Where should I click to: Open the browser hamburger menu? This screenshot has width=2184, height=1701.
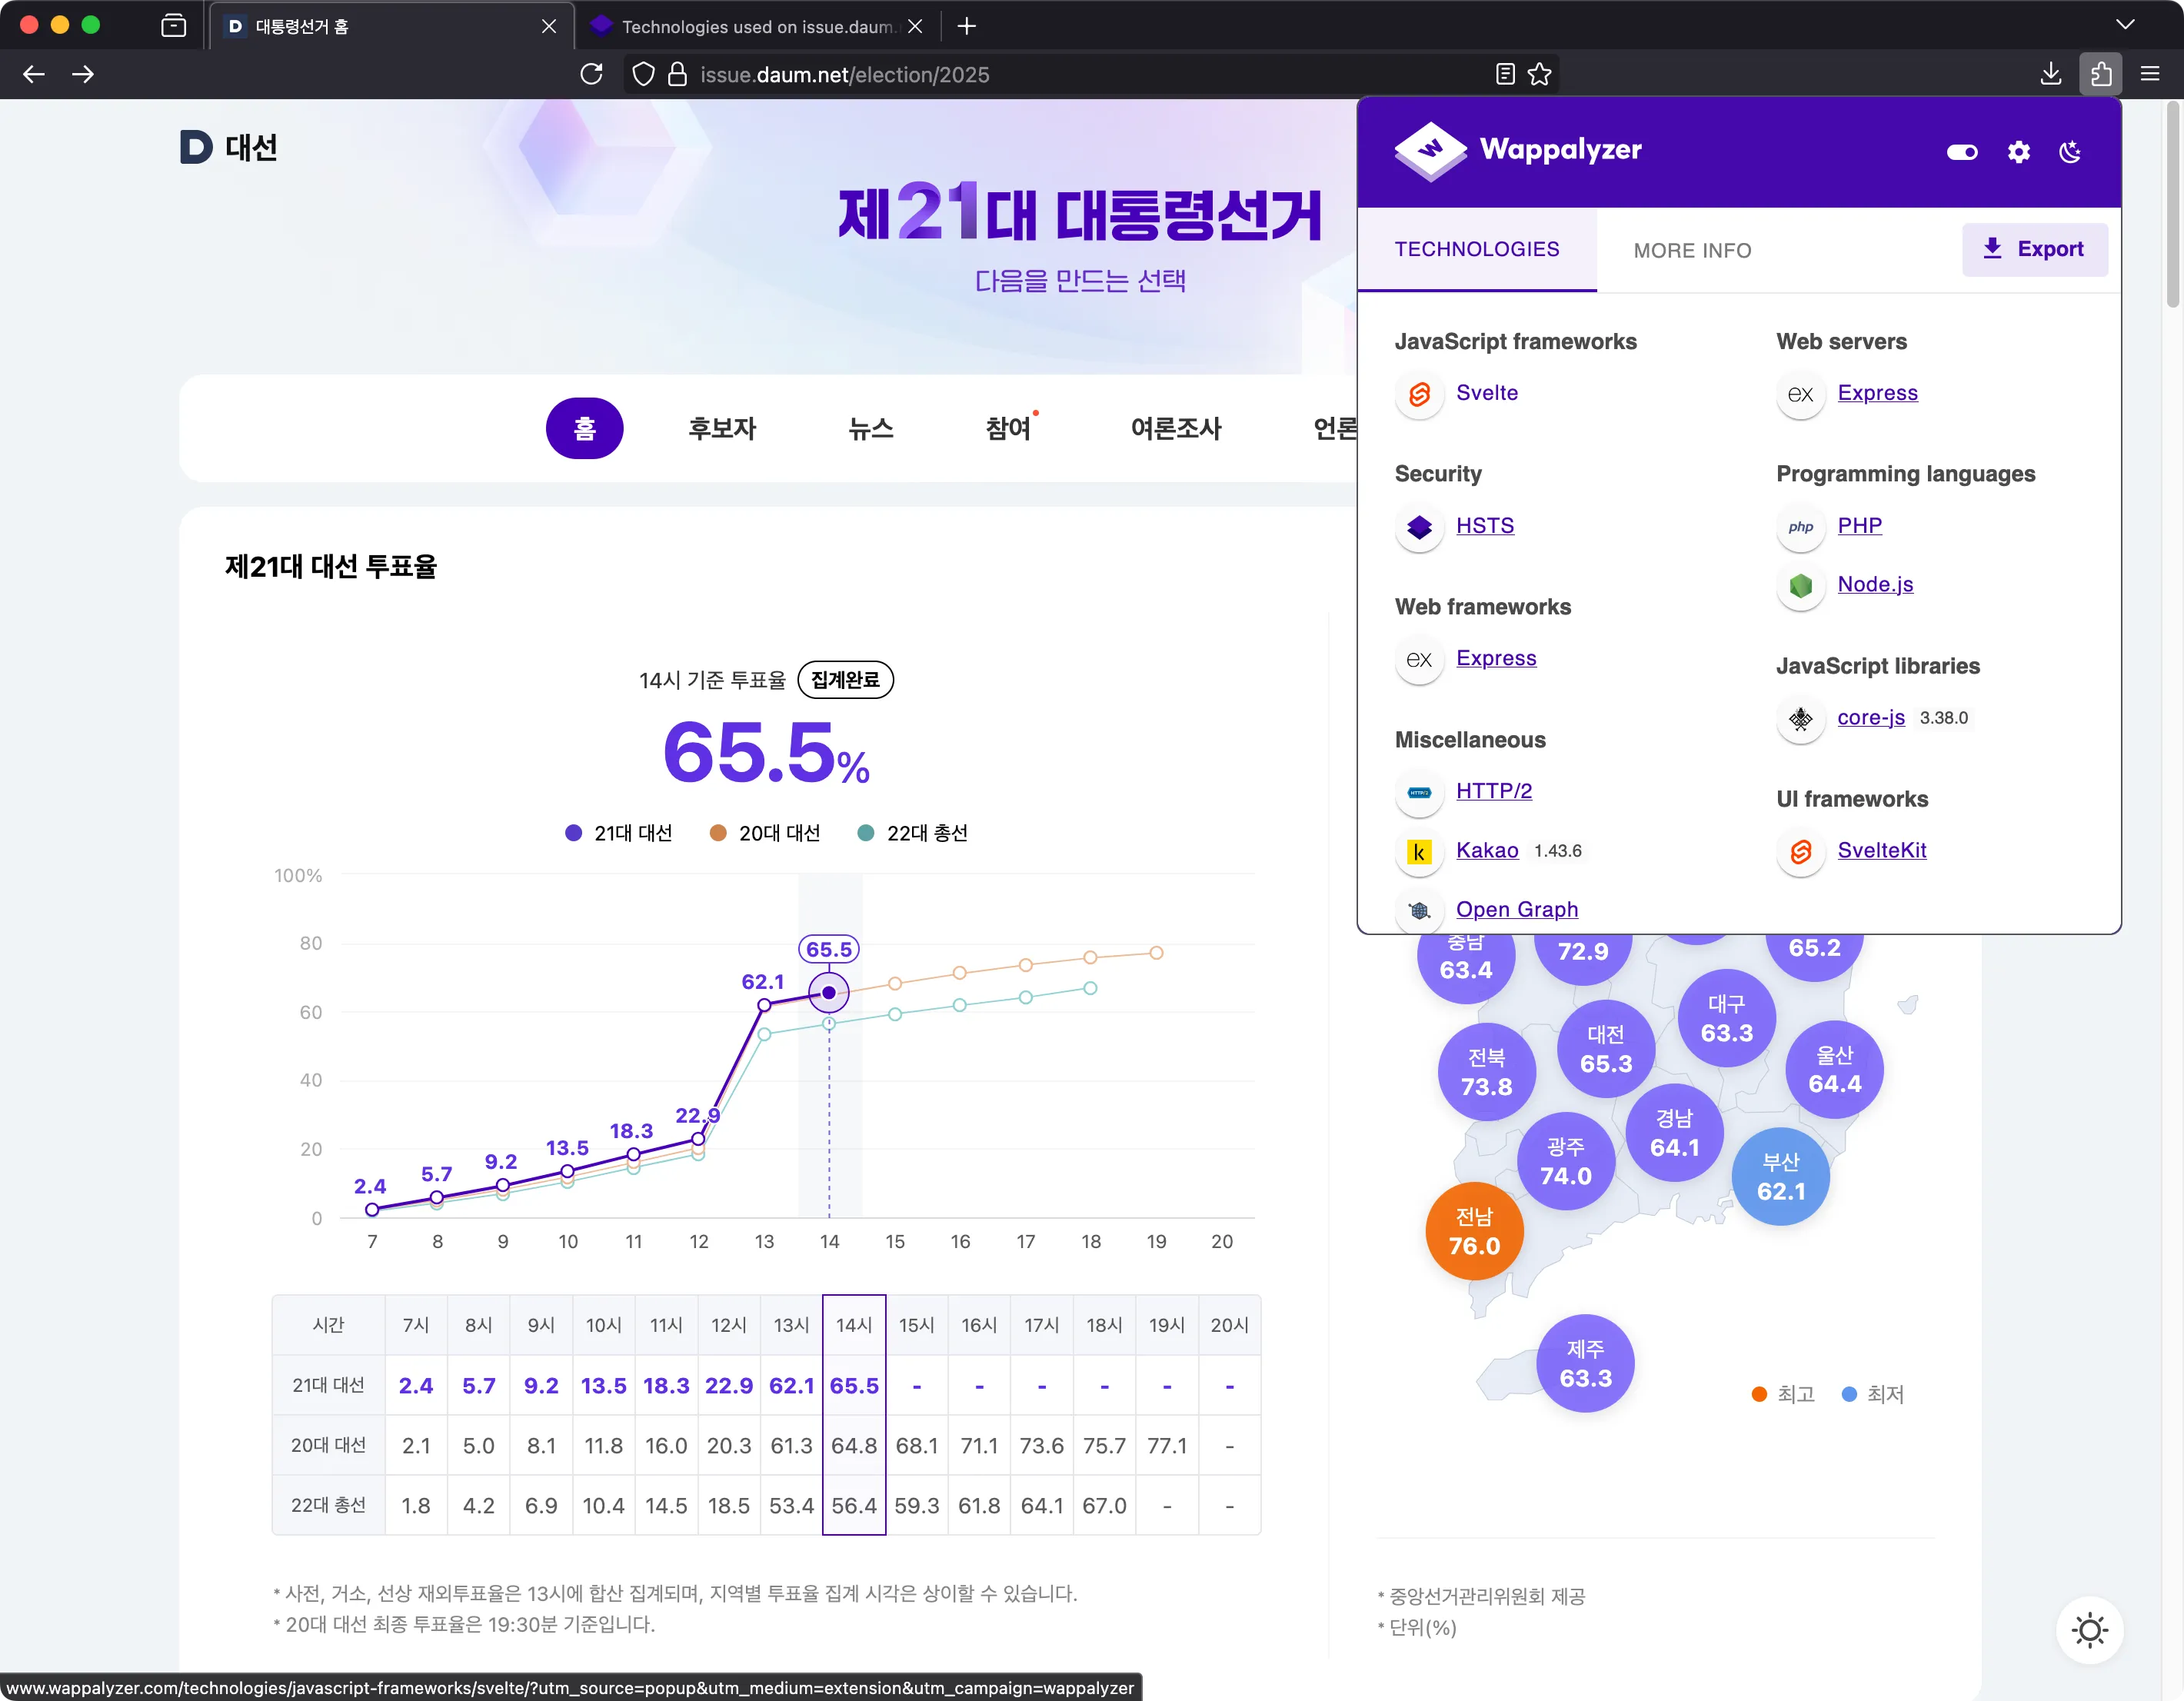coord(2150,74)
